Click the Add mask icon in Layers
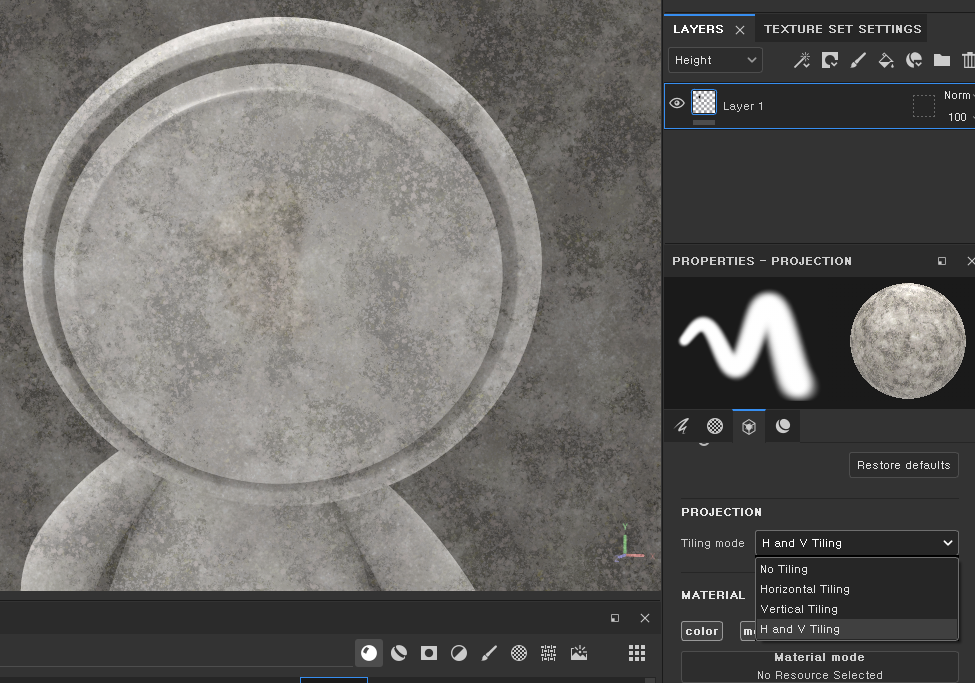The image size is (975, 683). coord(829,60)
